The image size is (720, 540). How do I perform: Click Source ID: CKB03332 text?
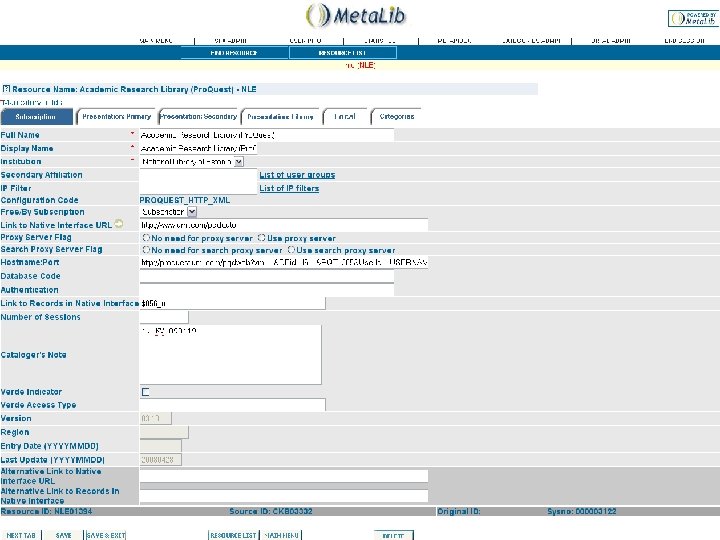[271, 511]
